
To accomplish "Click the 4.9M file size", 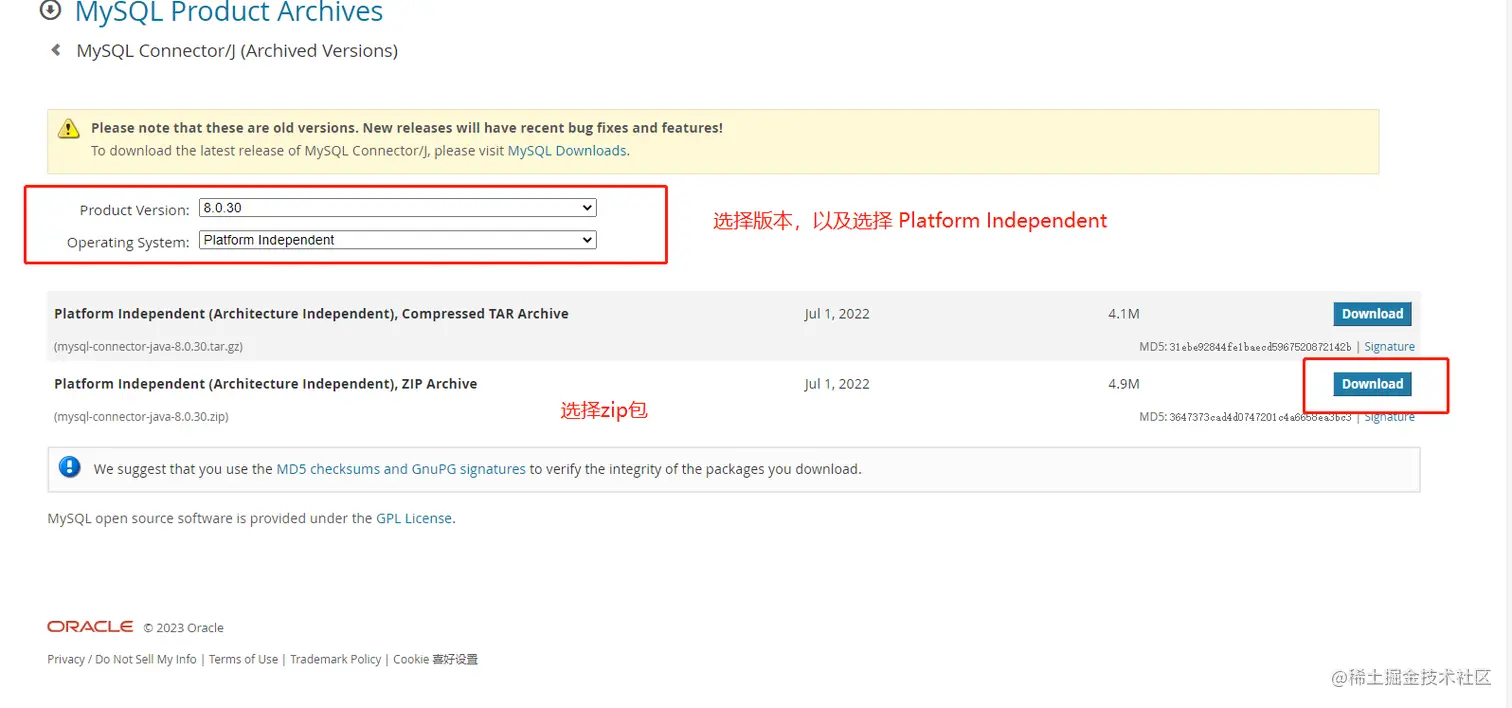I will (x=1124, y=384).
